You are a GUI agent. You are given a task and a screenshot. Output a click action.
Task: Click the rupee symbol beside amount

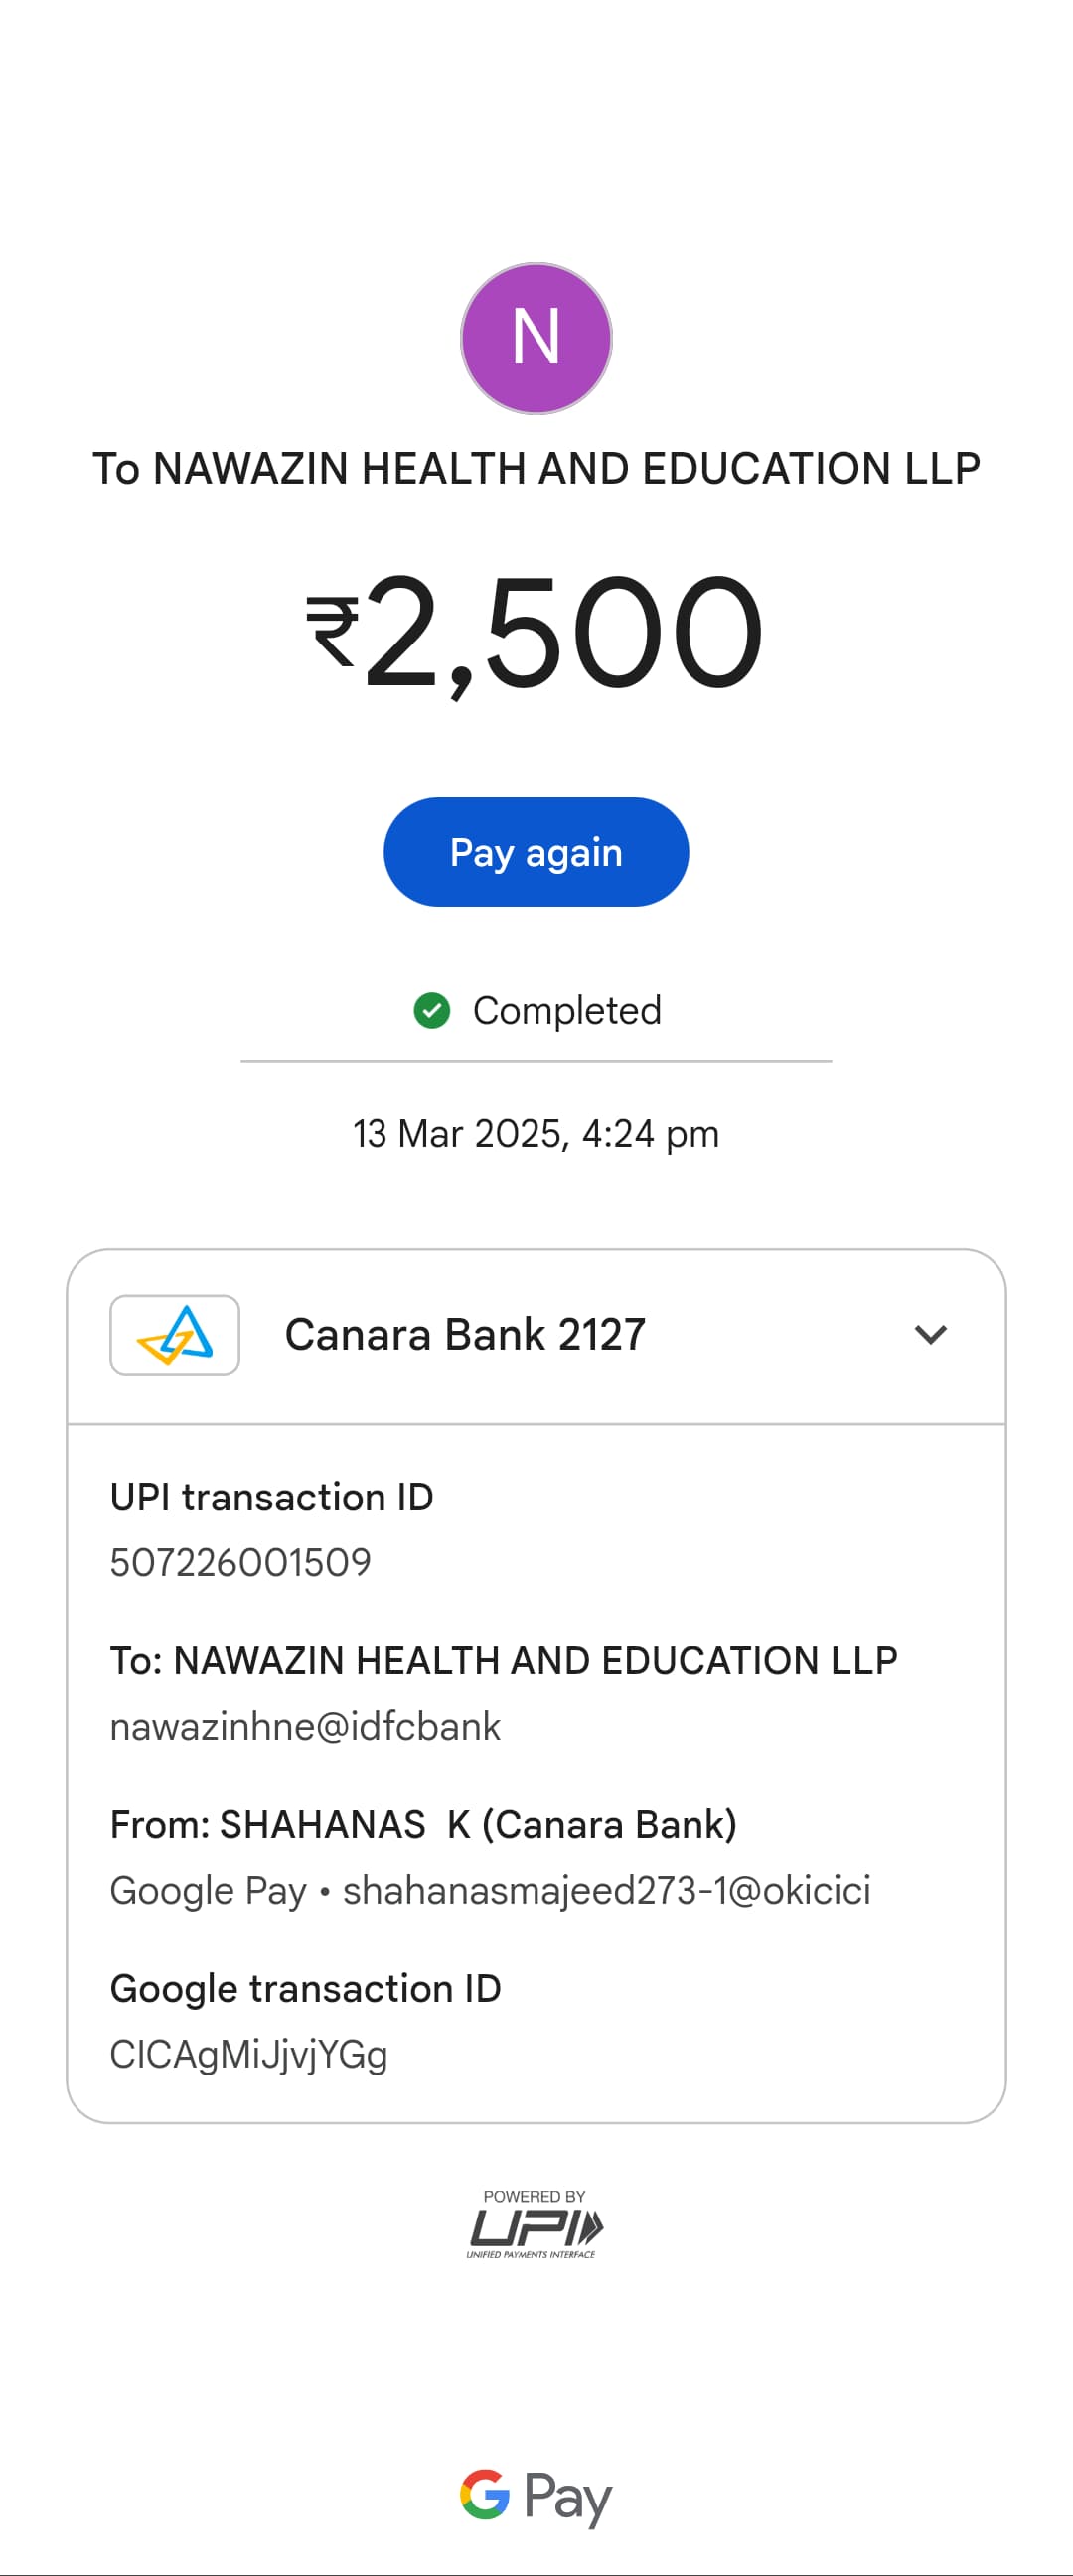(332, 630)
